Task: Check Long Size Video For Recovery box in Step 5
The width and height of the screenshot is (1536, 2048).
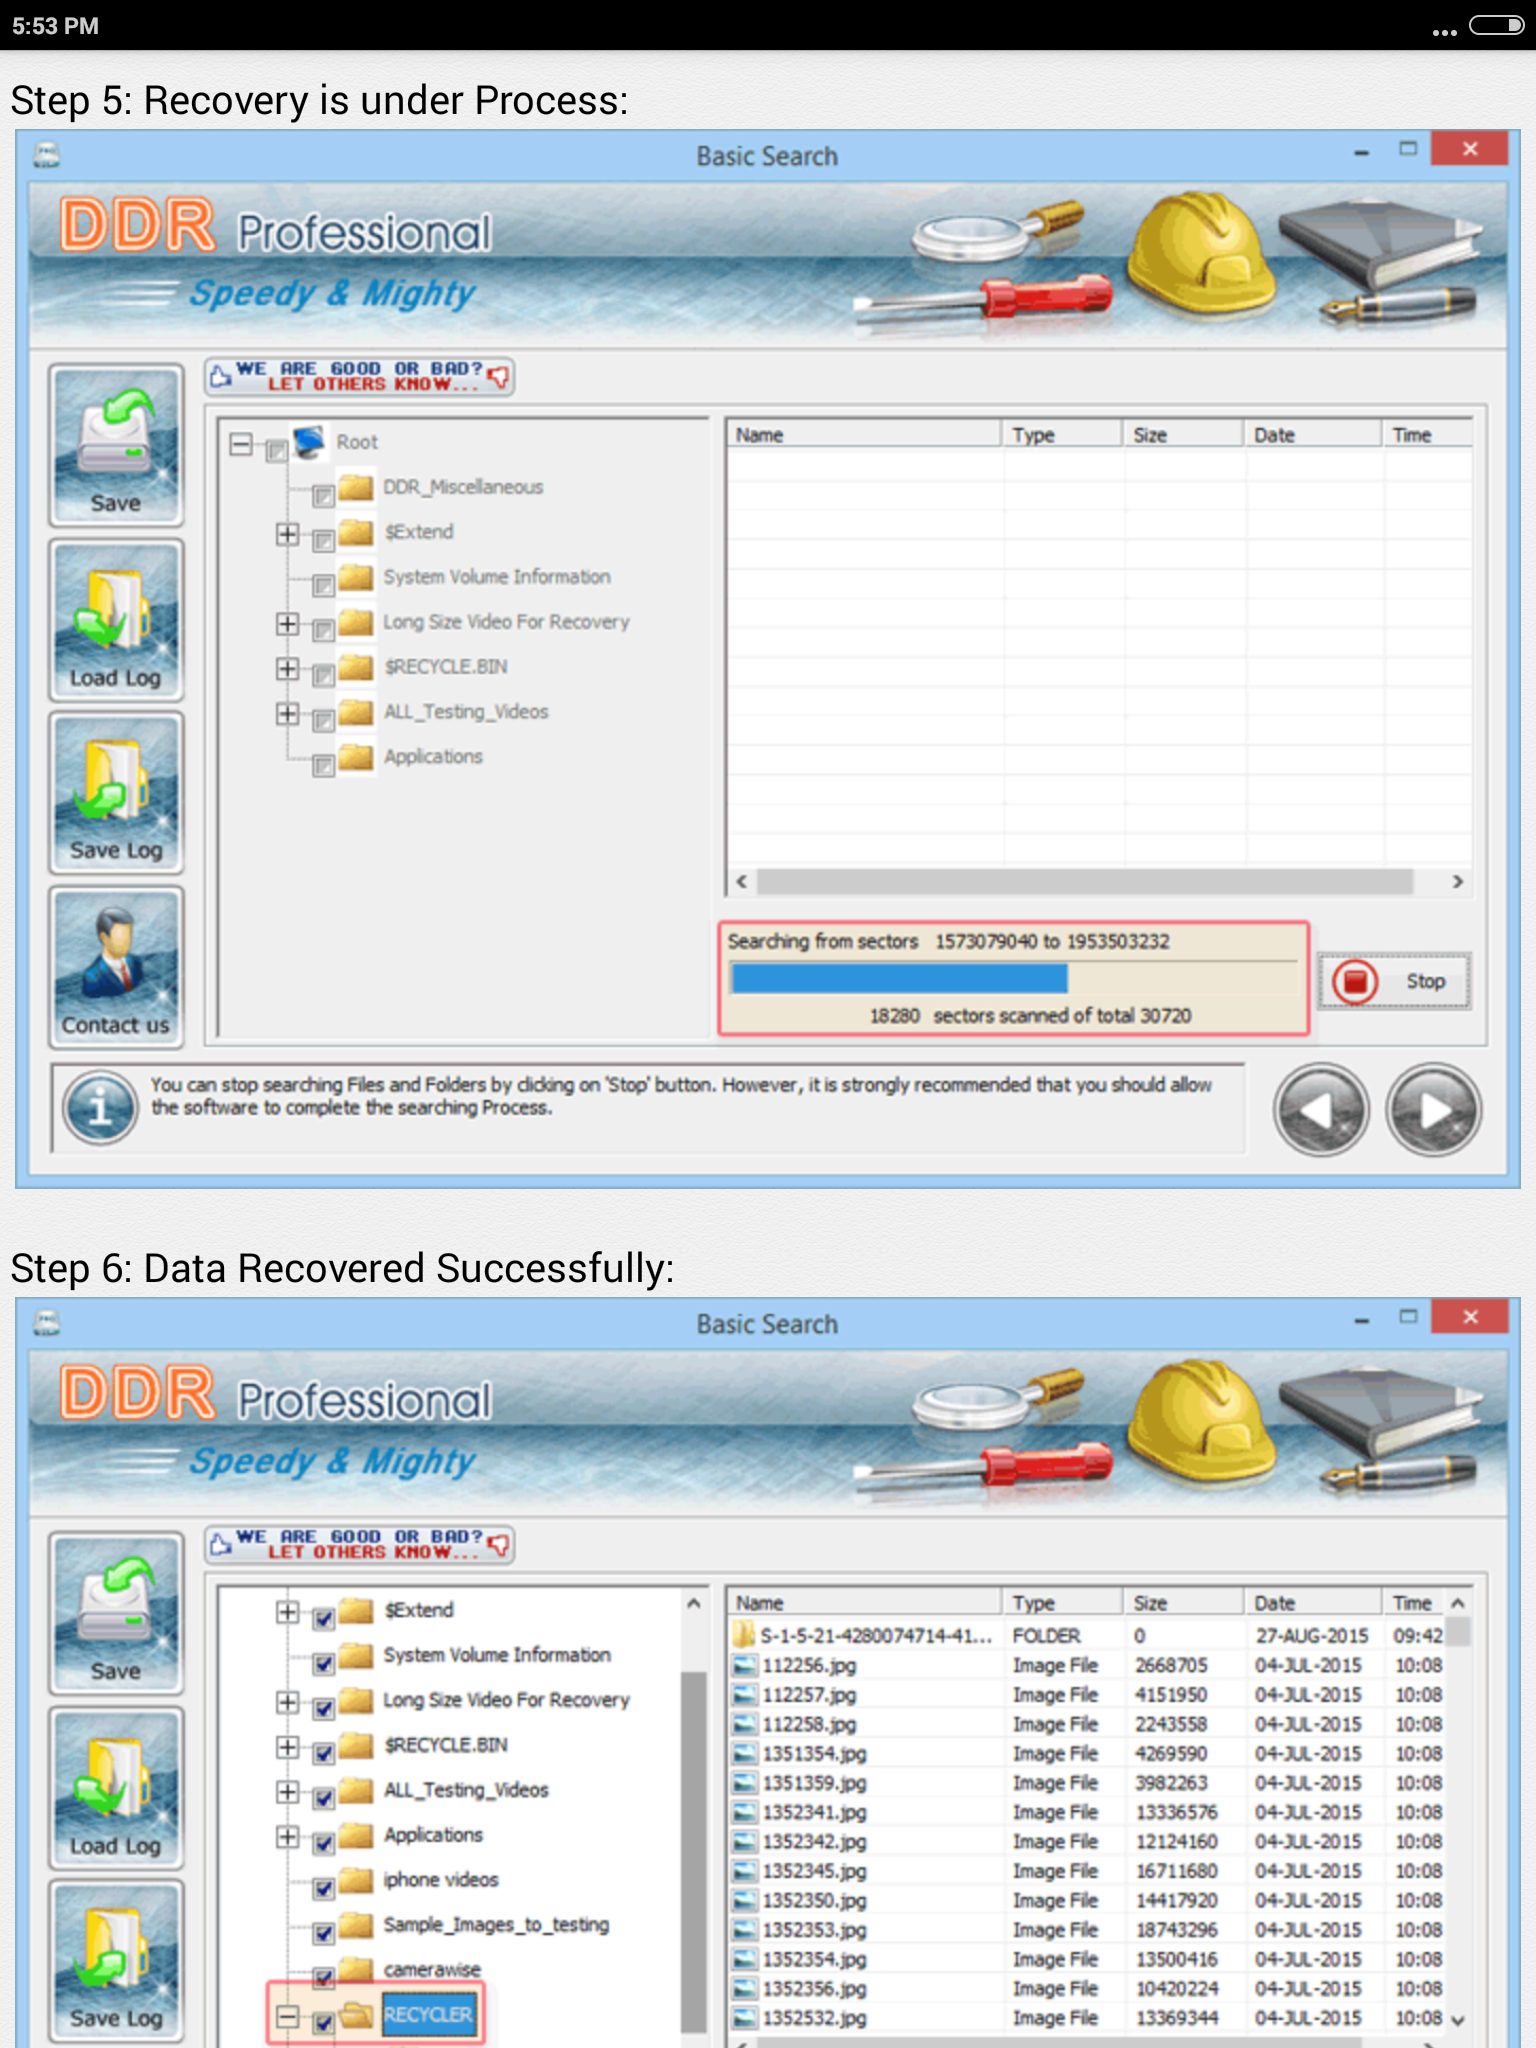Action: point(323,631)
